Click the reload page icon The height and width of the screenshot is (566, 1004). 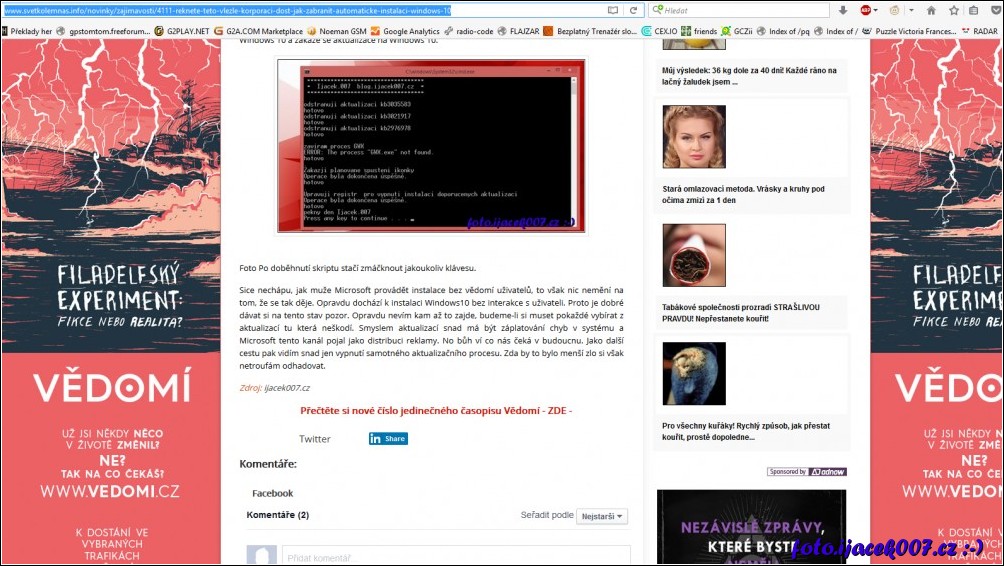(634, 10)
